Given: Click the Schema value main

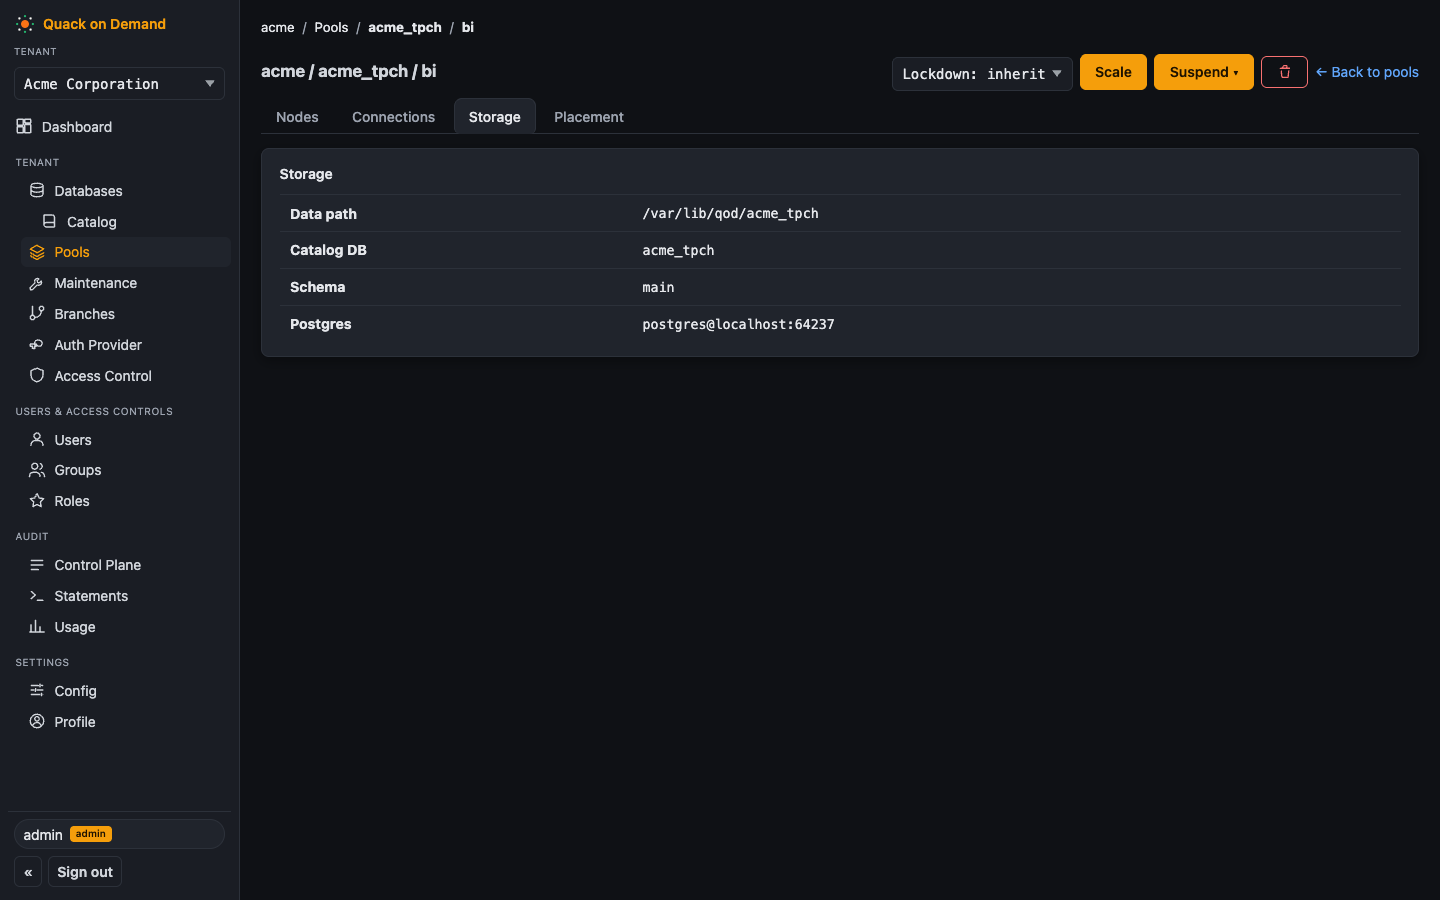Looking at the screenshot, I should click(658, 287).
